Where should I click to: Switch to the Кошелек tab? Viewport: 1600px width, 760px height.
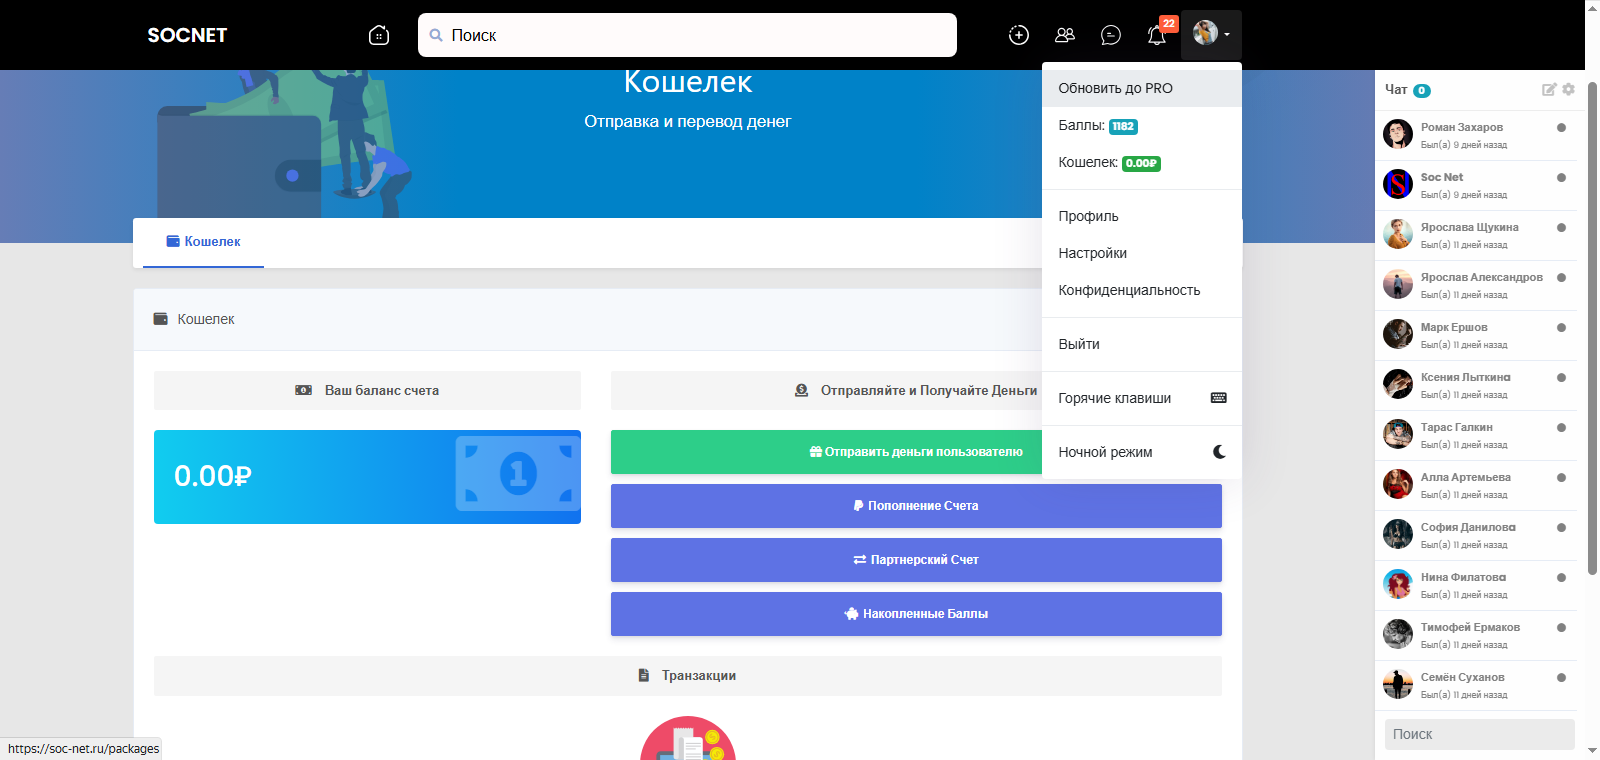coord(203,241)
